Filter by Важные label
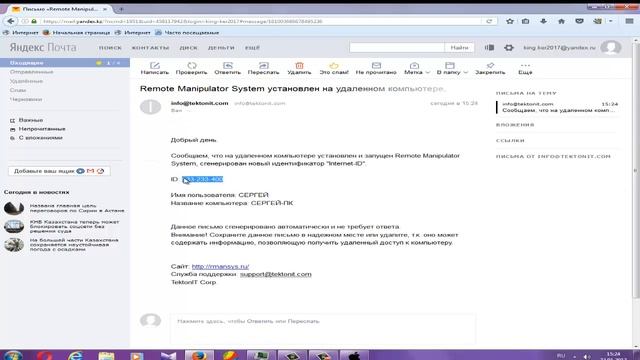The height and width of the screenshot is (360, 640). [31, 120]
